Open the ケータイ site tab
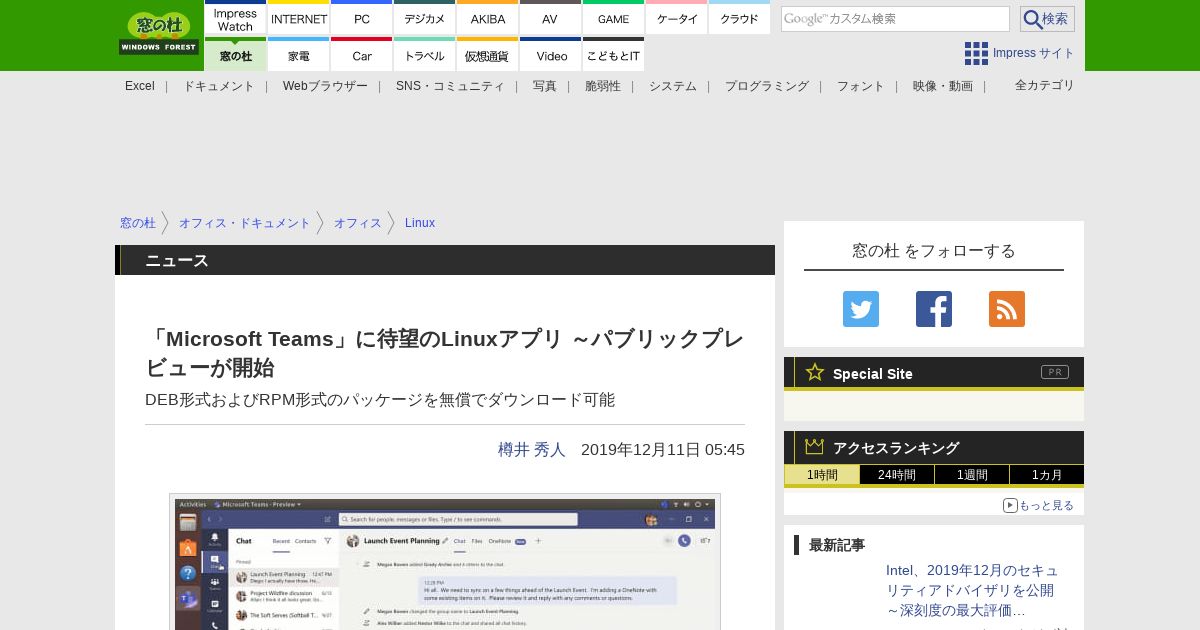Image resolution: width=1200 pixels, height=630 pixels. (676, 18)
